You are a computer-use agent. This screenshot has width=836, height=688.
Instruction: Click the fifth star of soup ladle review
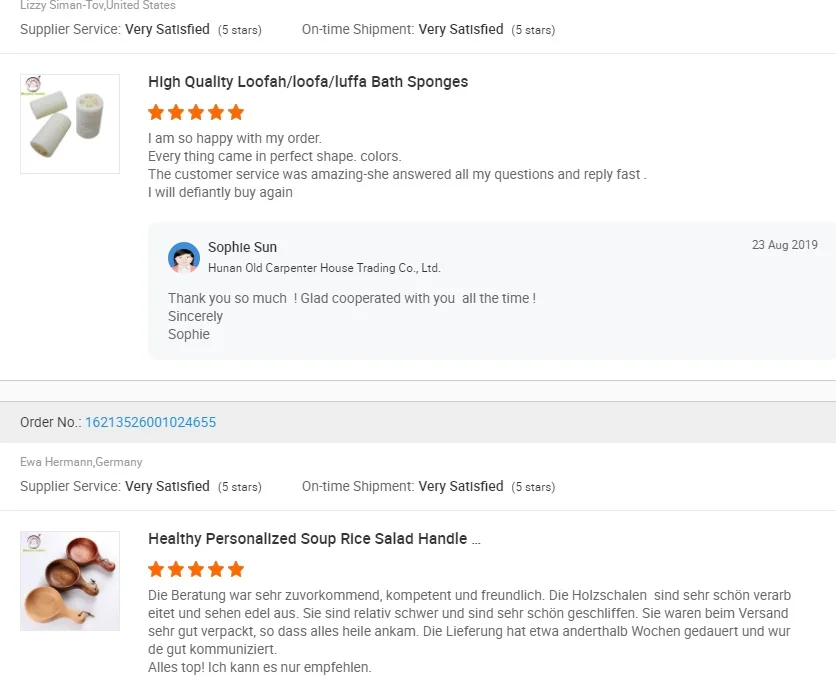coord(236,569)
